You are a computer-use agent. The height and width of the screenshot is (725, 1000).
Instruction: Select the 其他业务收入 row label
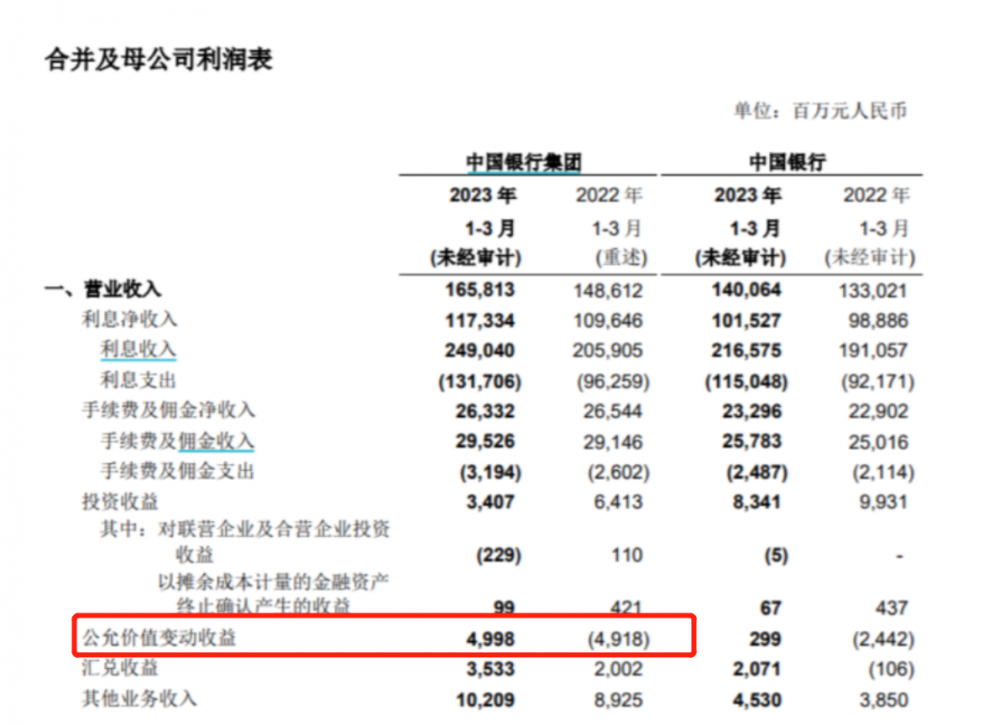point(139,698)
